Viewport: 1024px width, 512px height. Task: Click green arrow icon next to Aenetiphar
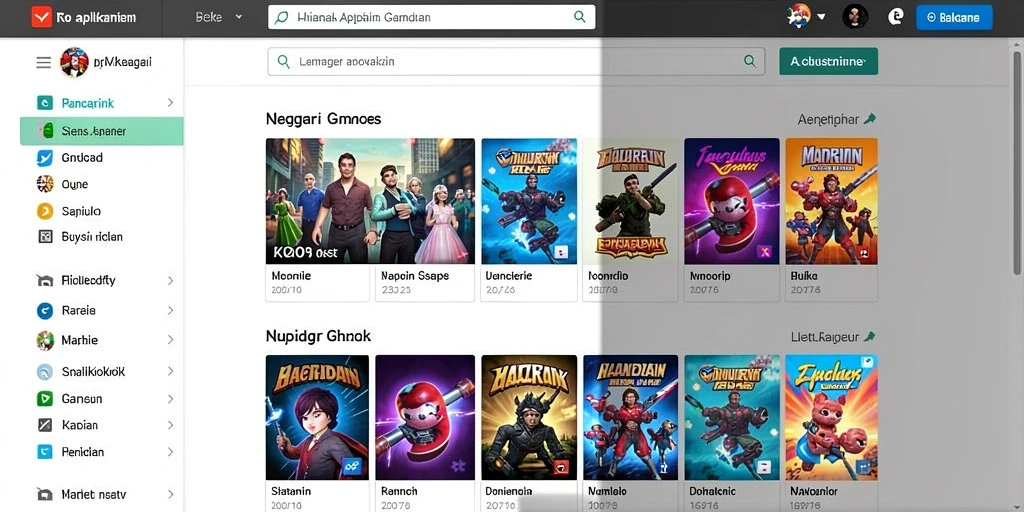tap(869, 119)
